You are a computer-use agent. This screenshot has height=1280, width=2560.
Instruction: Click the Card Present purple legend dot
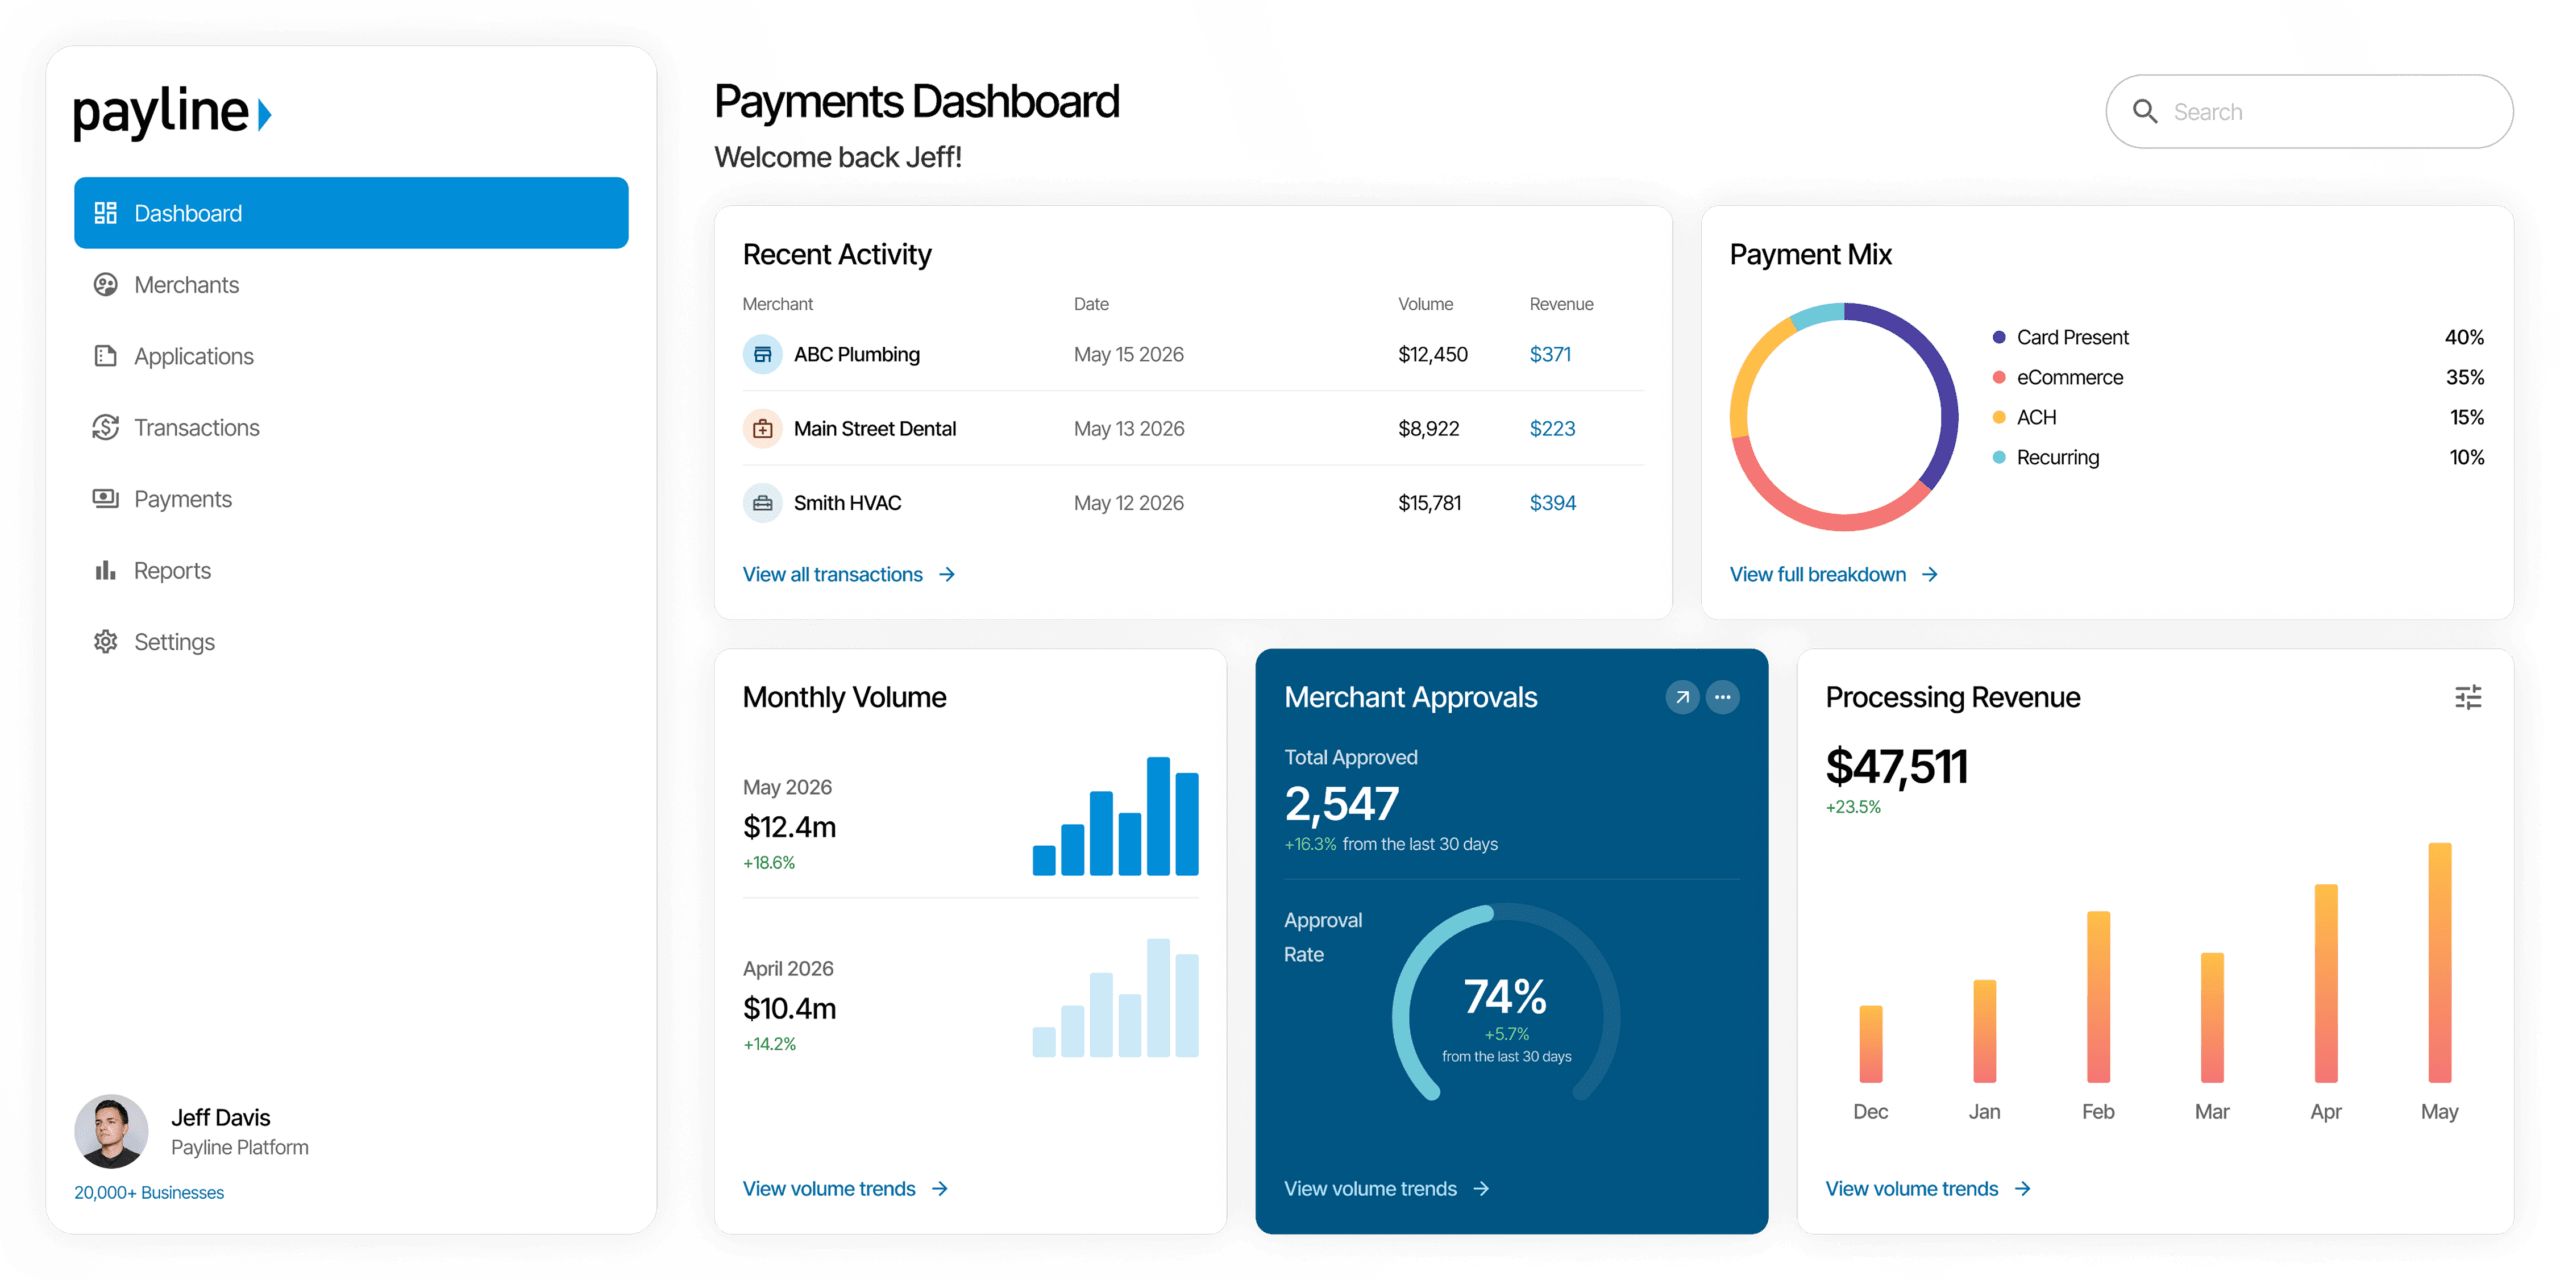(1998, 337)
